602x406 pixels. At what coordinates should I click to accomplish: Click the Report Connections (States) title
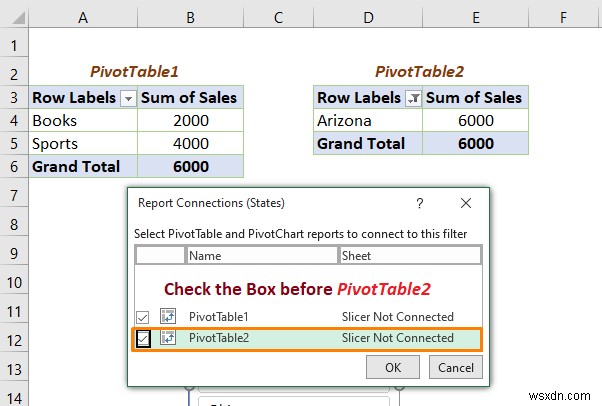pos(211,203)
